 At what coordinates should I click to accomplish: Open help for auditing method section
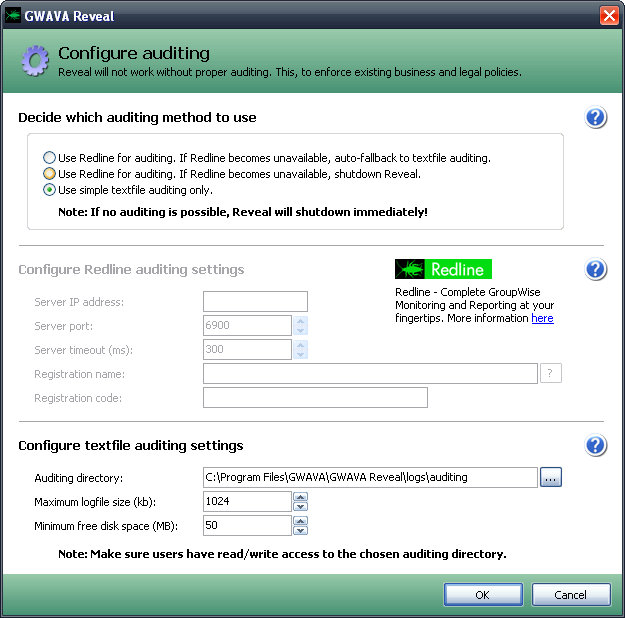596,117
